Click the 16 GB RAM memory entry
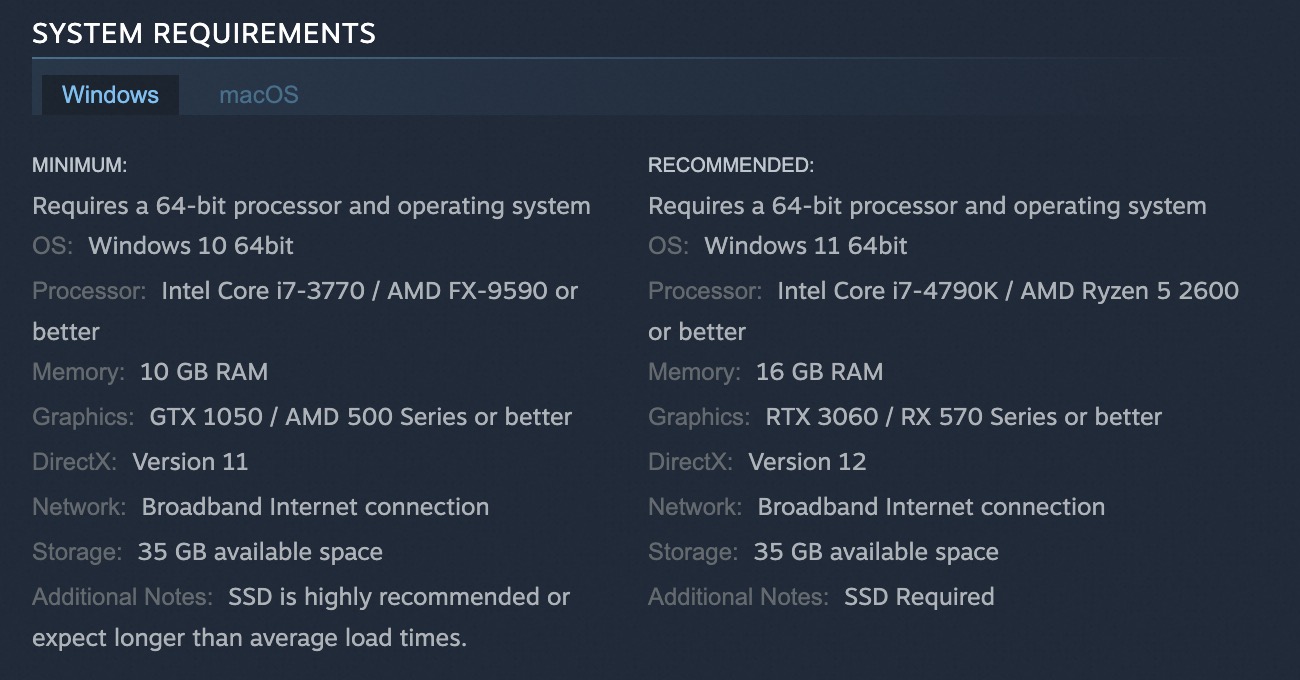The width and height of the screenshot is (1300, 680). (x=819, y=372)
